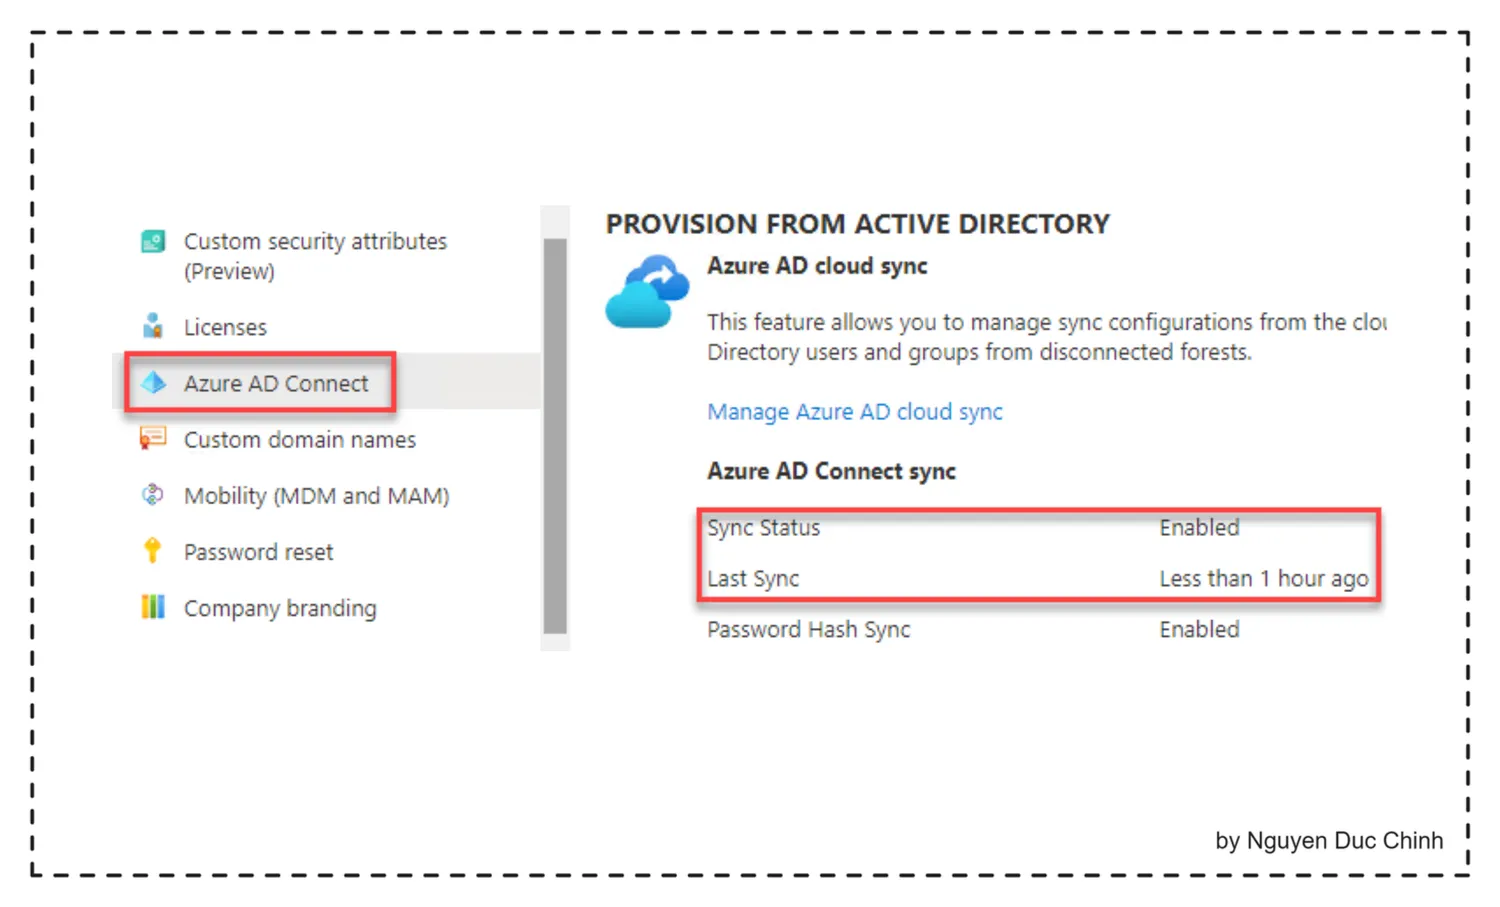Click the sidebar vertical scrollbar thumb
The height and width of the screenshot is (907, 1500).
pyautogui.click(x=555, y=436)
